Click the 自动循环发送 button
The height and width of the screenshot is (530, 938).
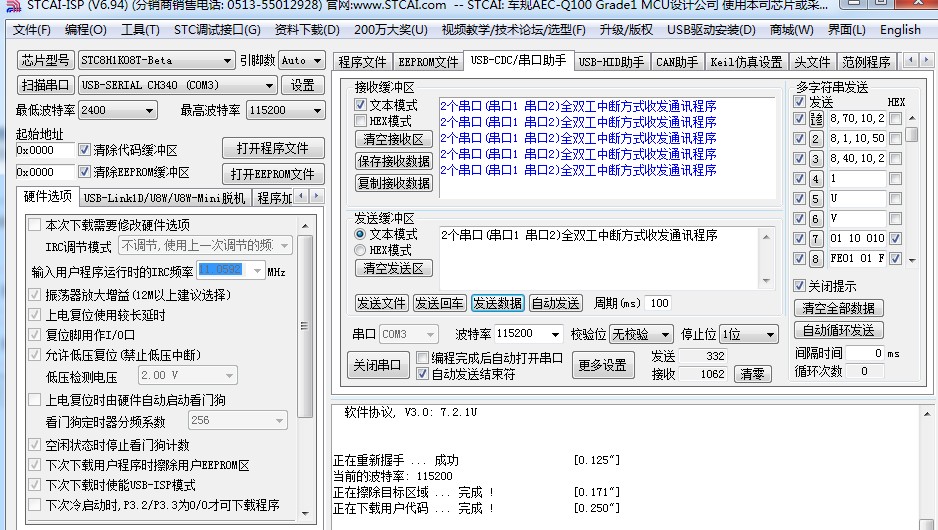(x=838, y=330)
